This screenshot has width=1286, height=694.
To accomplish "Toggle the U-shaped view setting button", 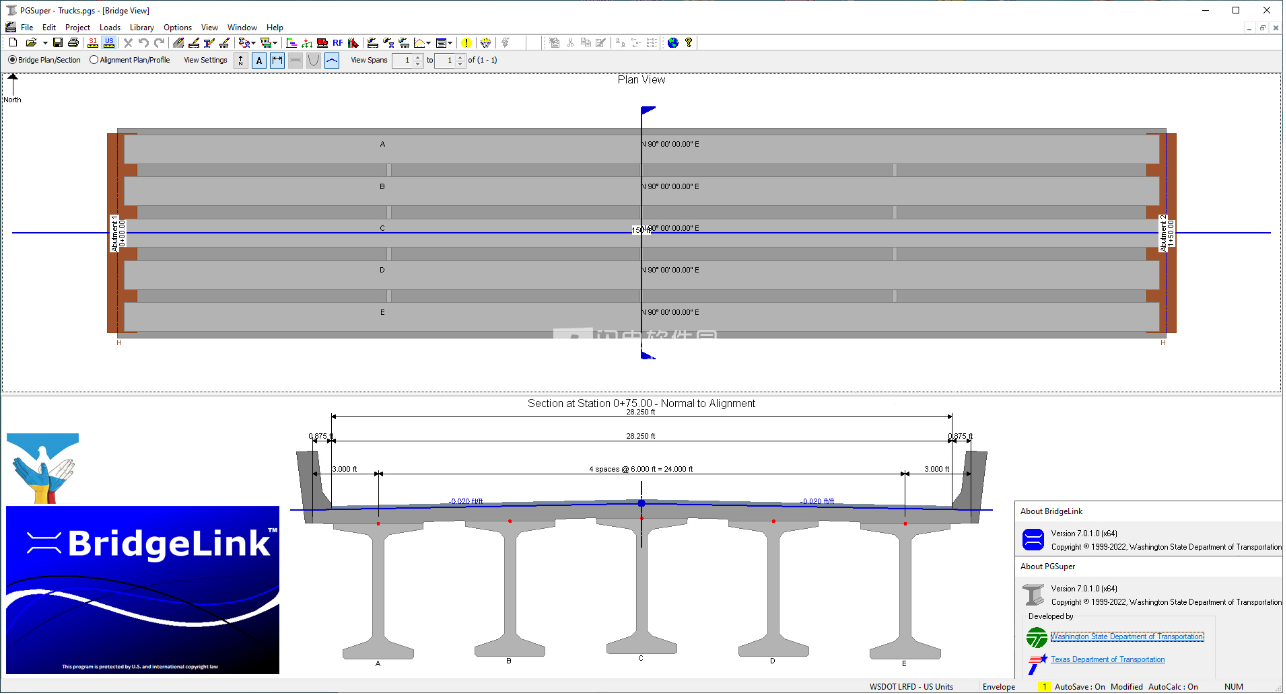I will tap(313, 60).
